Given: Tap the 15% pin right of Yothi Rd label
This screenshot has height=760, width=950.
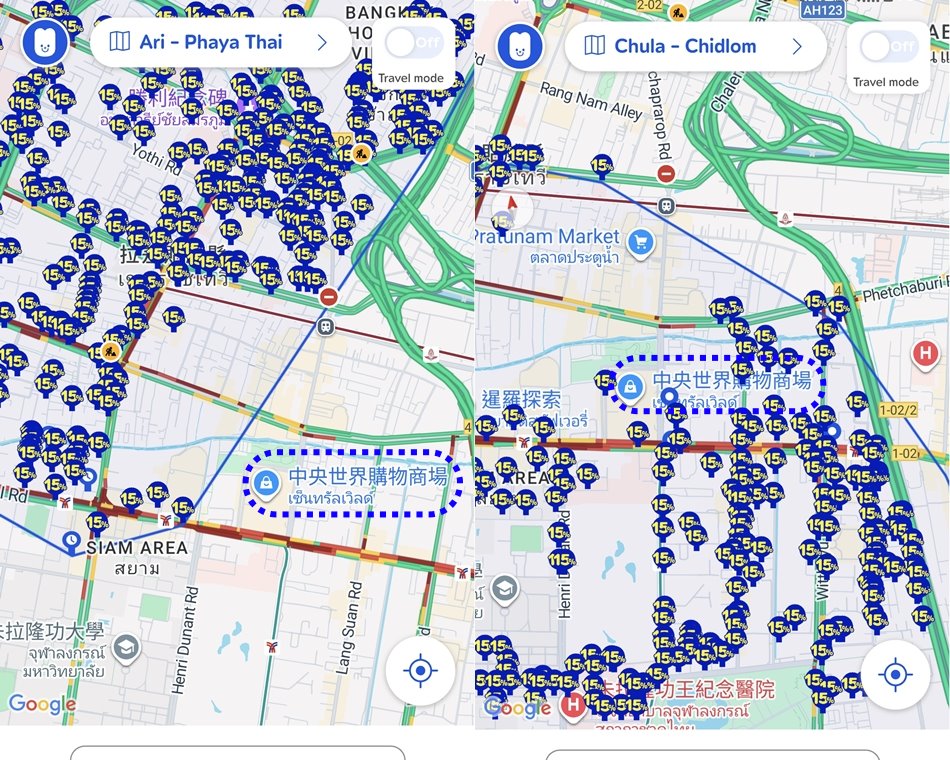Looking at the screenshot, I should [179, 153].
